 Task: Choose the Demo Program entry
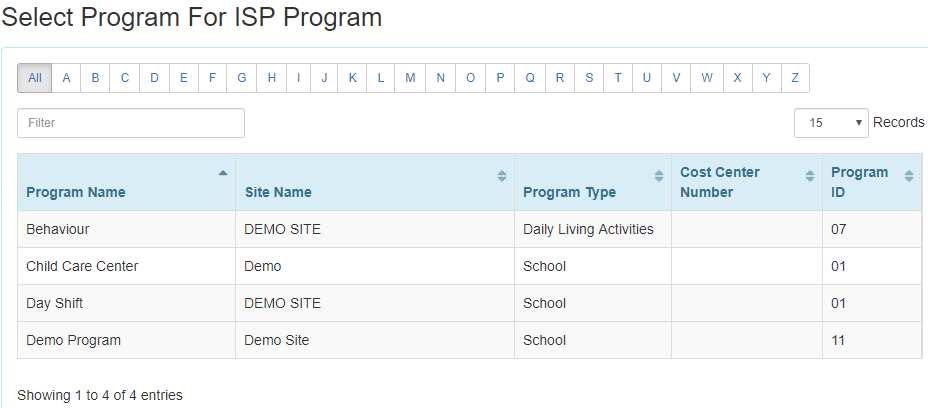click(x=469, y=340)
